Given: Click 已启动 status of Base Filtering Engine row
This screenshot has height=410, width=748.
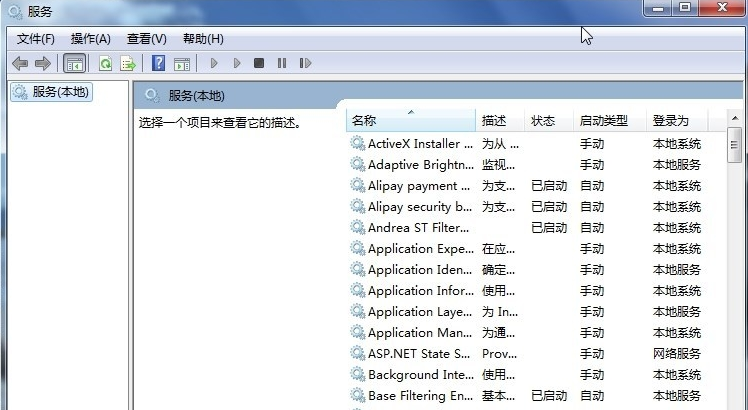Looking at the screenshot, I should (x=549, y=395).
